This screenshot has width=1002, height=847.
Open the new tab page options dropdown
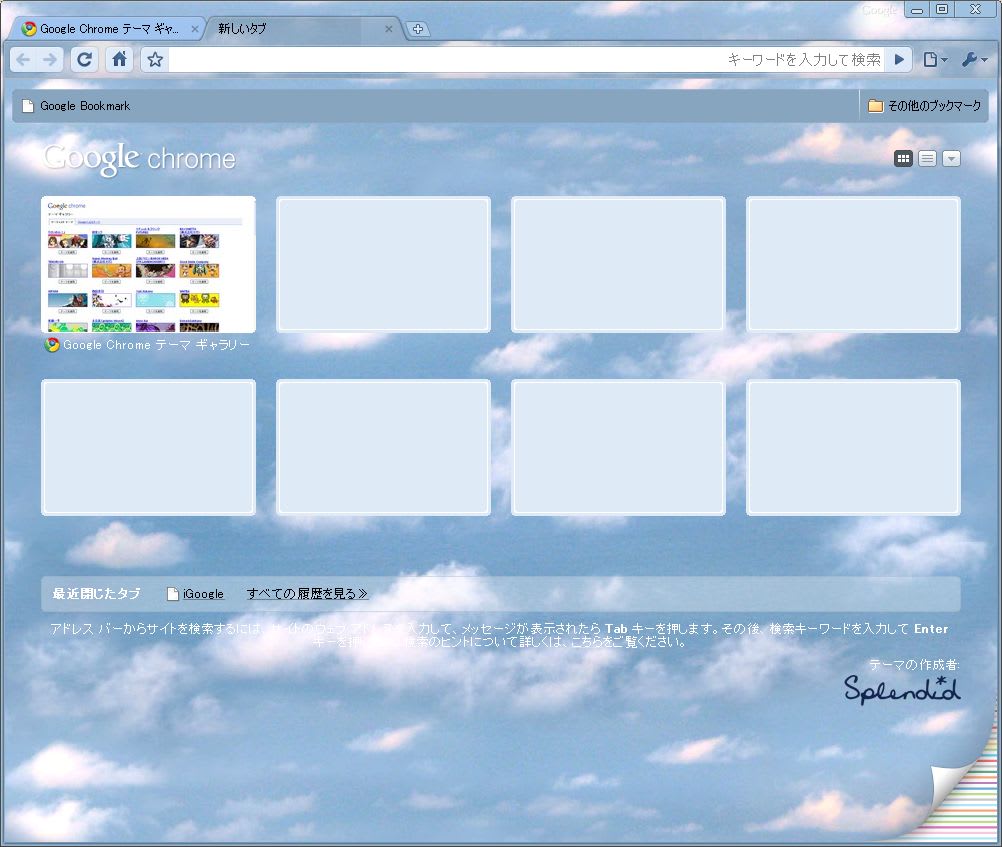click(x=951, y=158)
